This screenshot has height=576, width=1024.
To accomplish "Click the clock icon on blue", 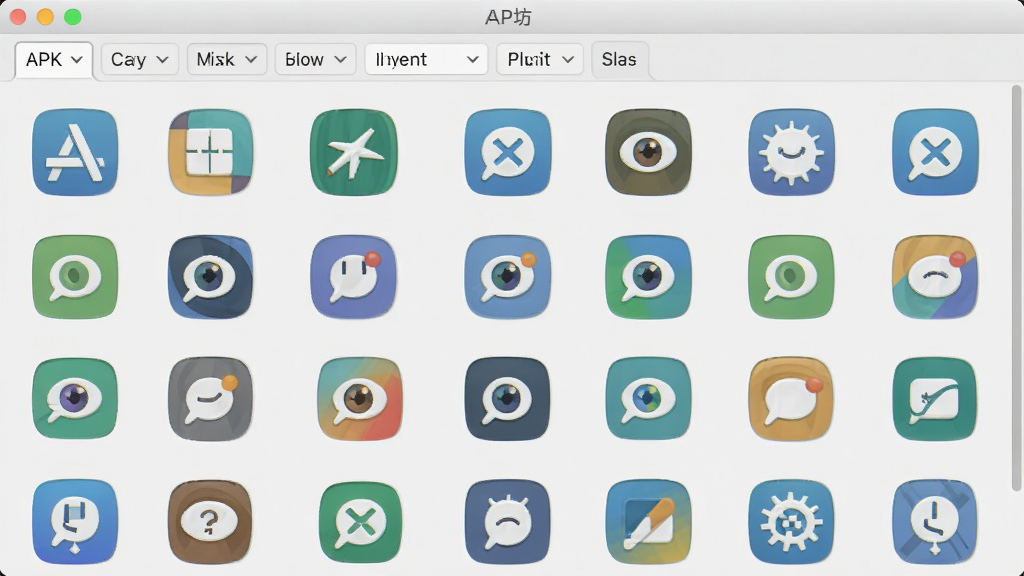I will pos(935,522).
